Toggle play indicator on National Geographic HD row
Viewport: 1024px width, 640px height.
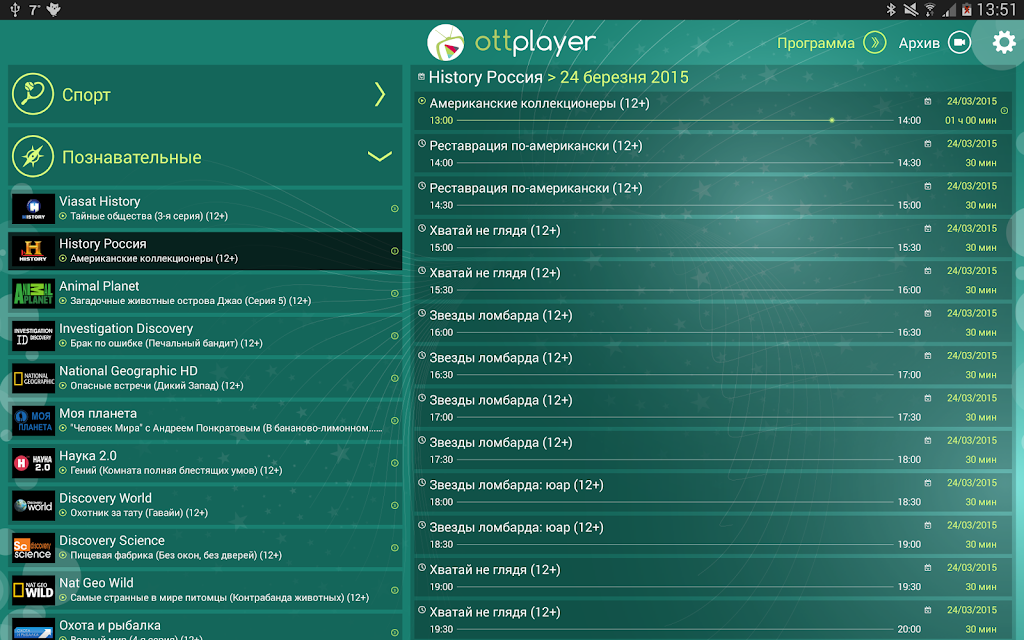[x=394, y=379]
